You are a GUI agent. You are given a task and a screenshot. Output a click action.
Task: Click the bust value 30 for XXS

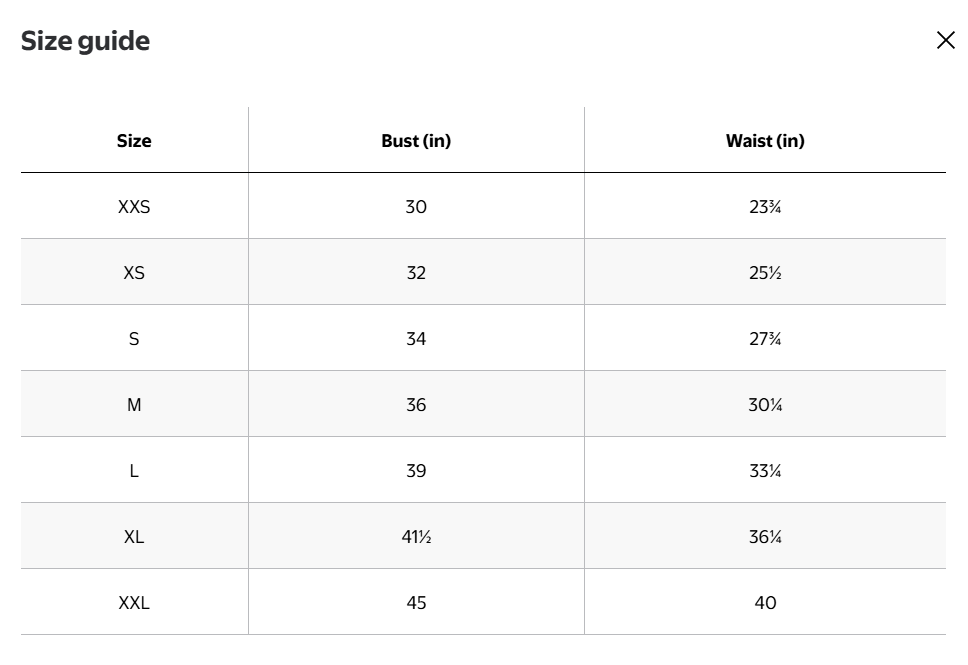coord(416,207)
